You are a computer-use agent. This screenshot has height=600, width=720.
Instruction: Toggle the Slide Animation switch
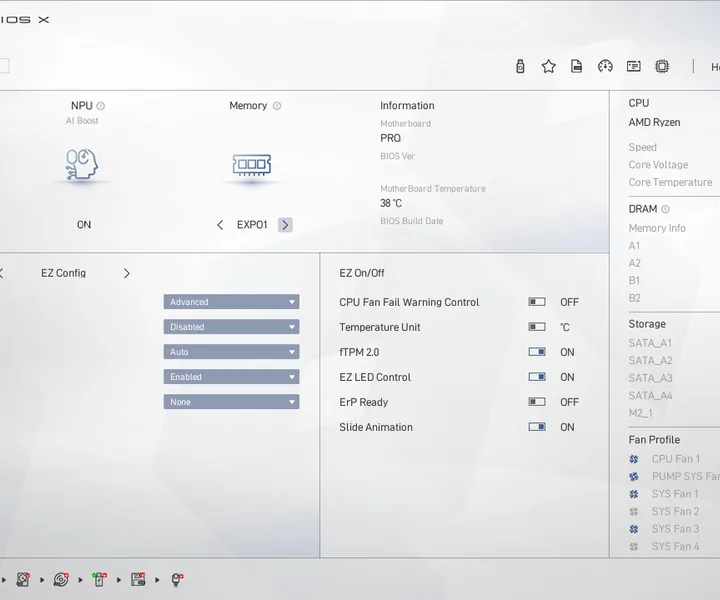537,427
